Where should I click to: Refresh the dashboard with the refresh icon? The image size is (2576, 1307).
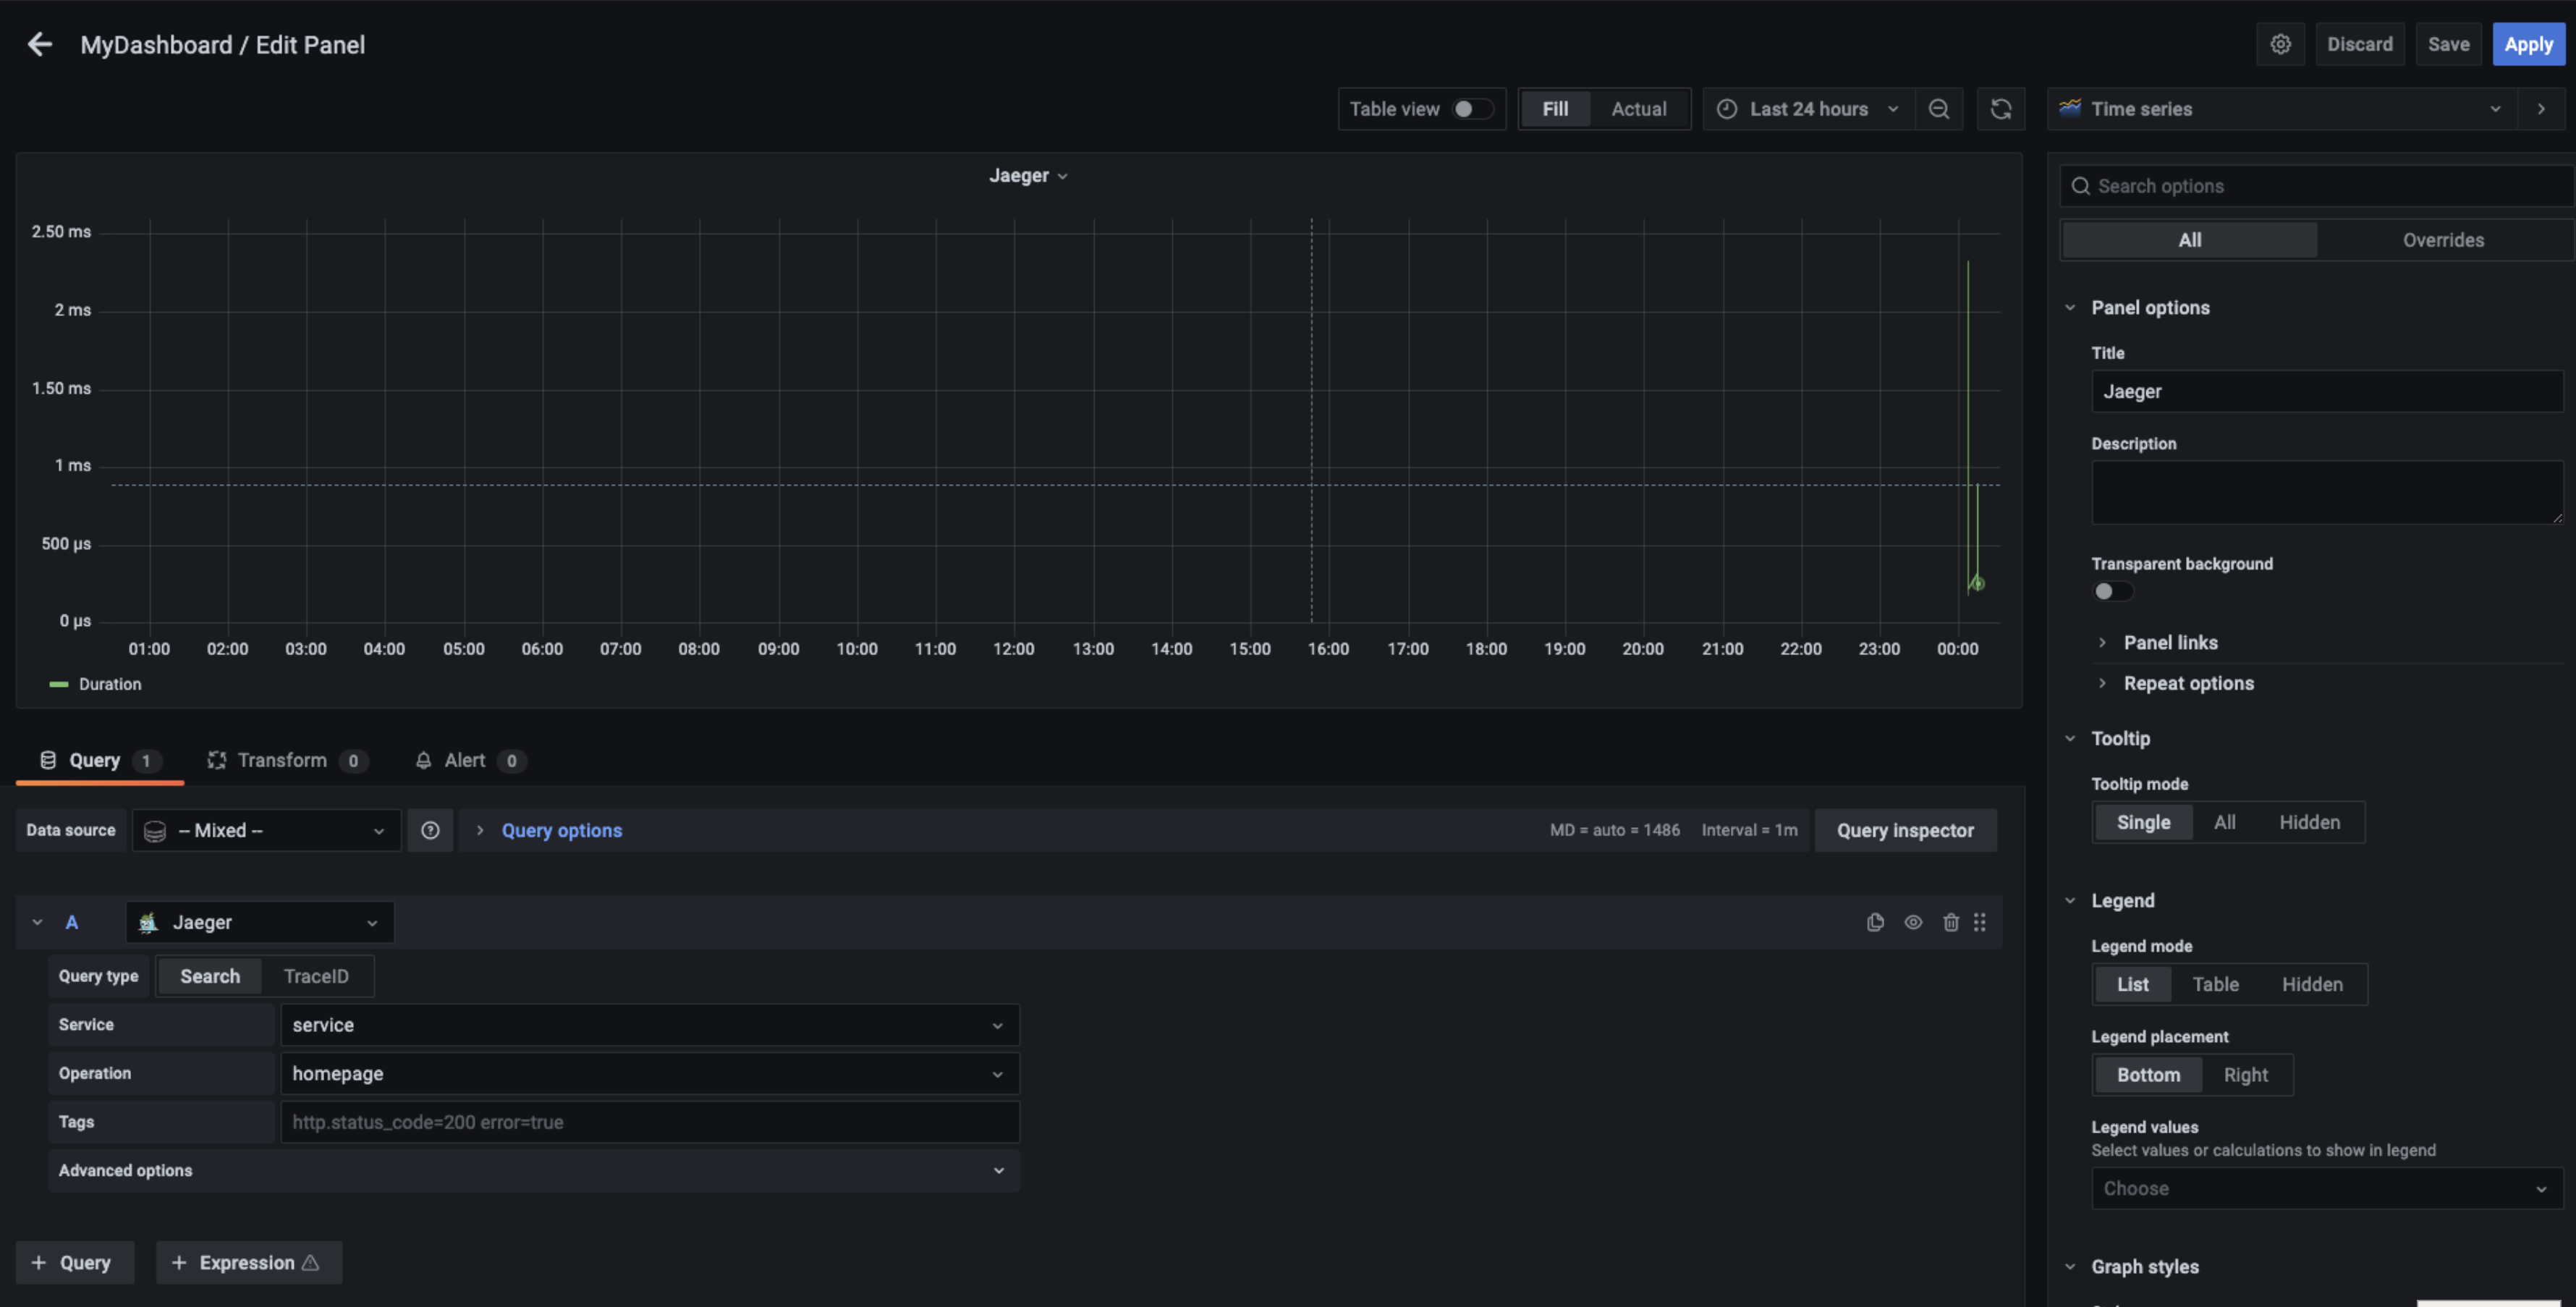tap(2000, 109)
